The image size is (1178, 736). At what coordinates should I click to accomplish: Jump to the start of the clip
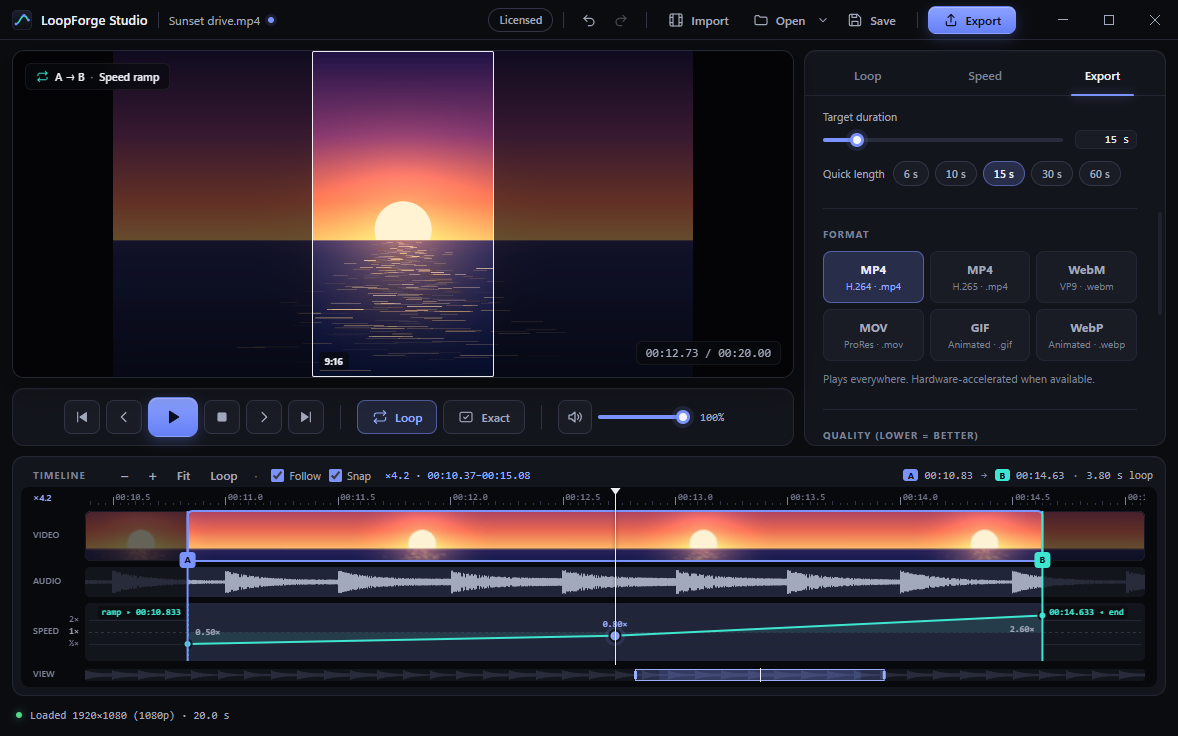coord(82,417)
